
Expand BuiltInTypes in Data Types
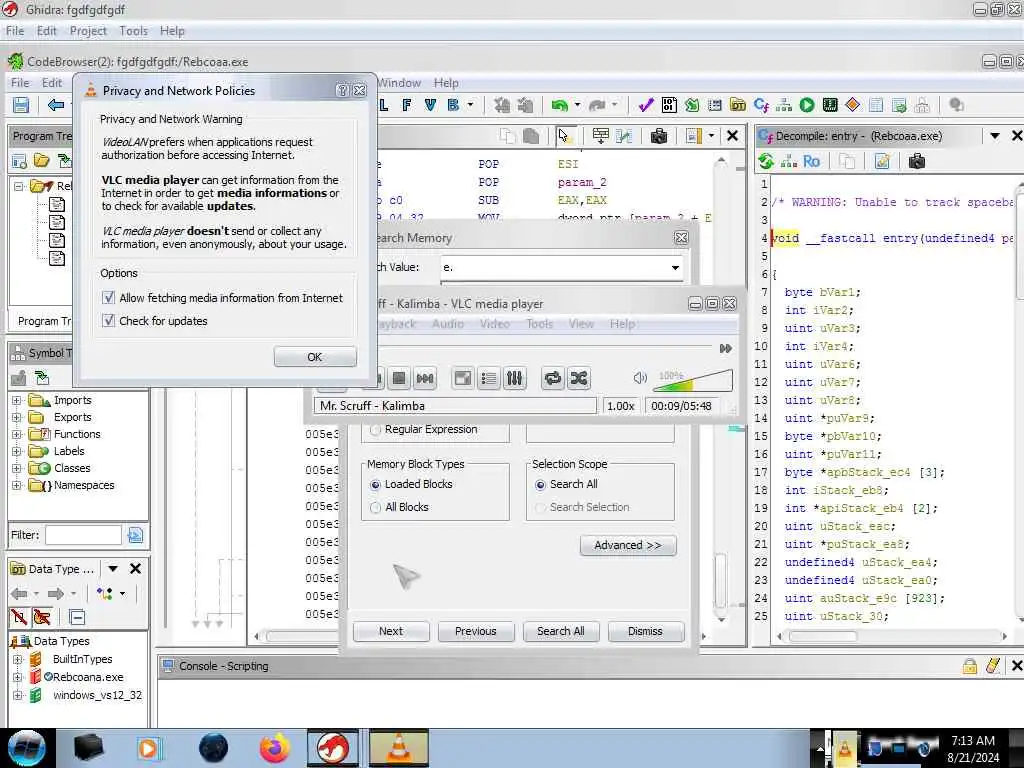(x=18, y=660)
